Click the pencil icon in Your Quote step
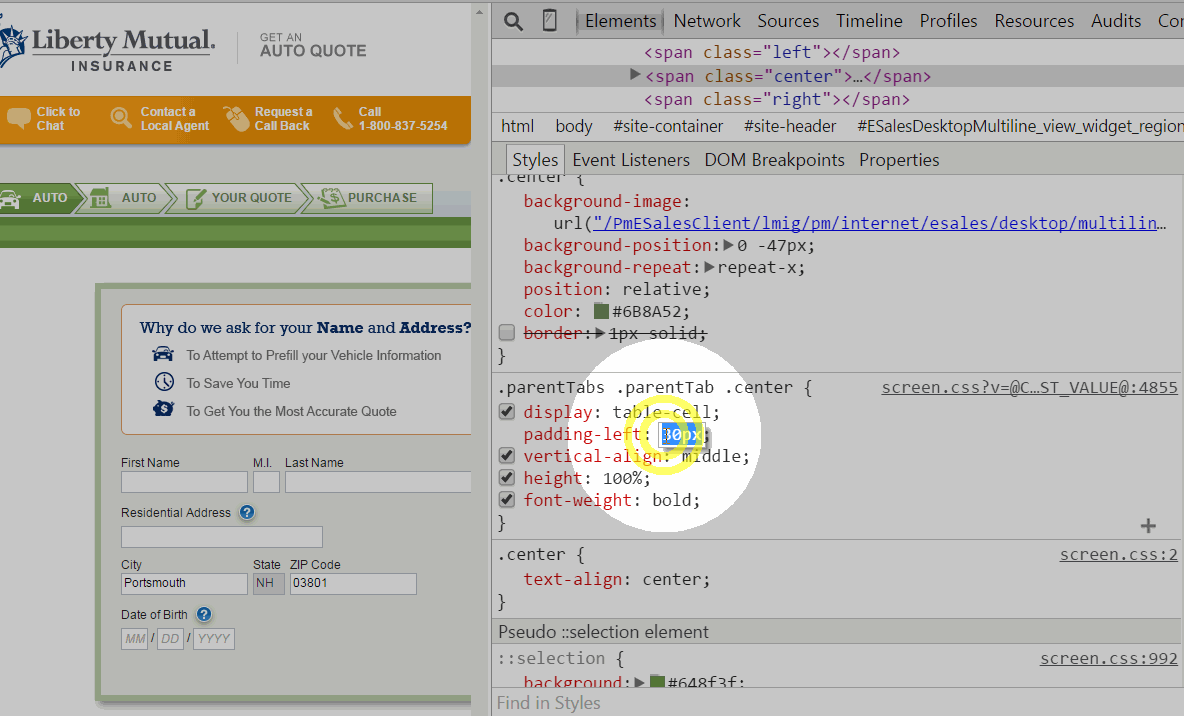The image size is (1184, 716). tap(196, 198)
